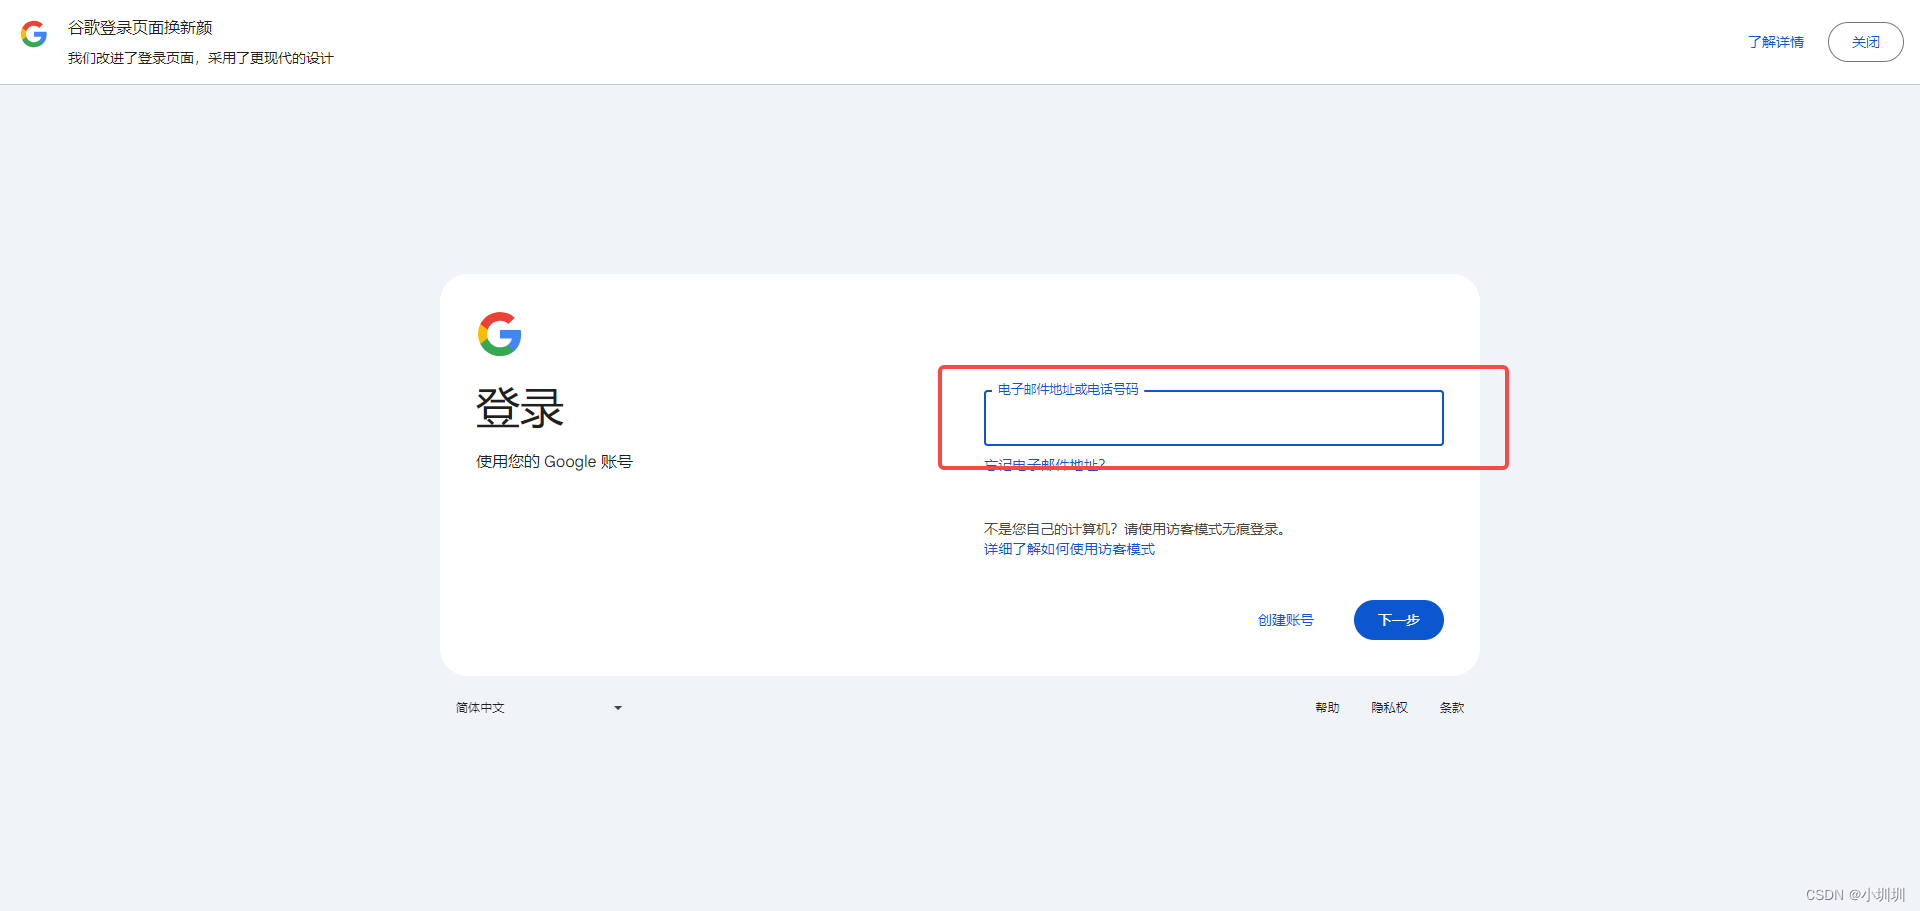
Task: Dismiss the banner with 关闭 button
Action: (x=1865, y=42)
